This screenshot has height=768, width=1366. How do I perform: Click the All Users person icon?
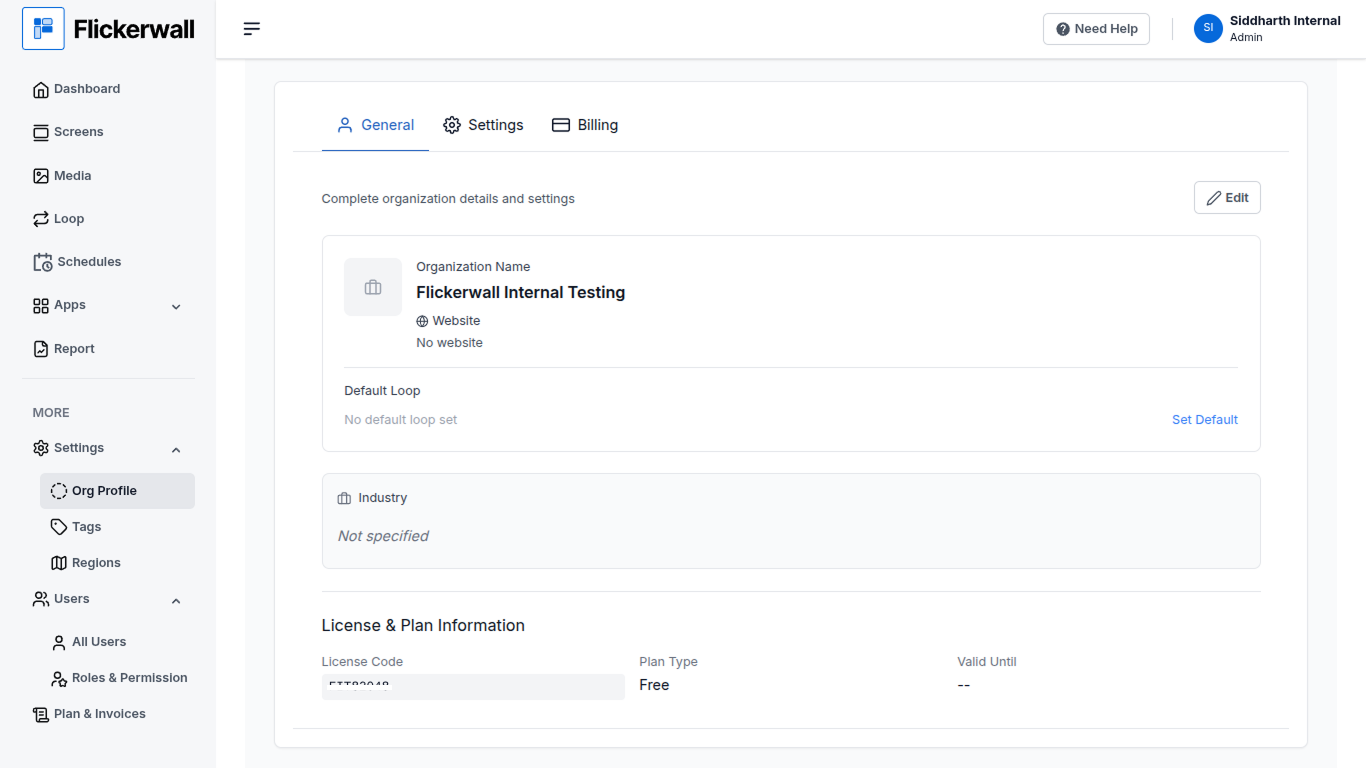coord(59,642)
